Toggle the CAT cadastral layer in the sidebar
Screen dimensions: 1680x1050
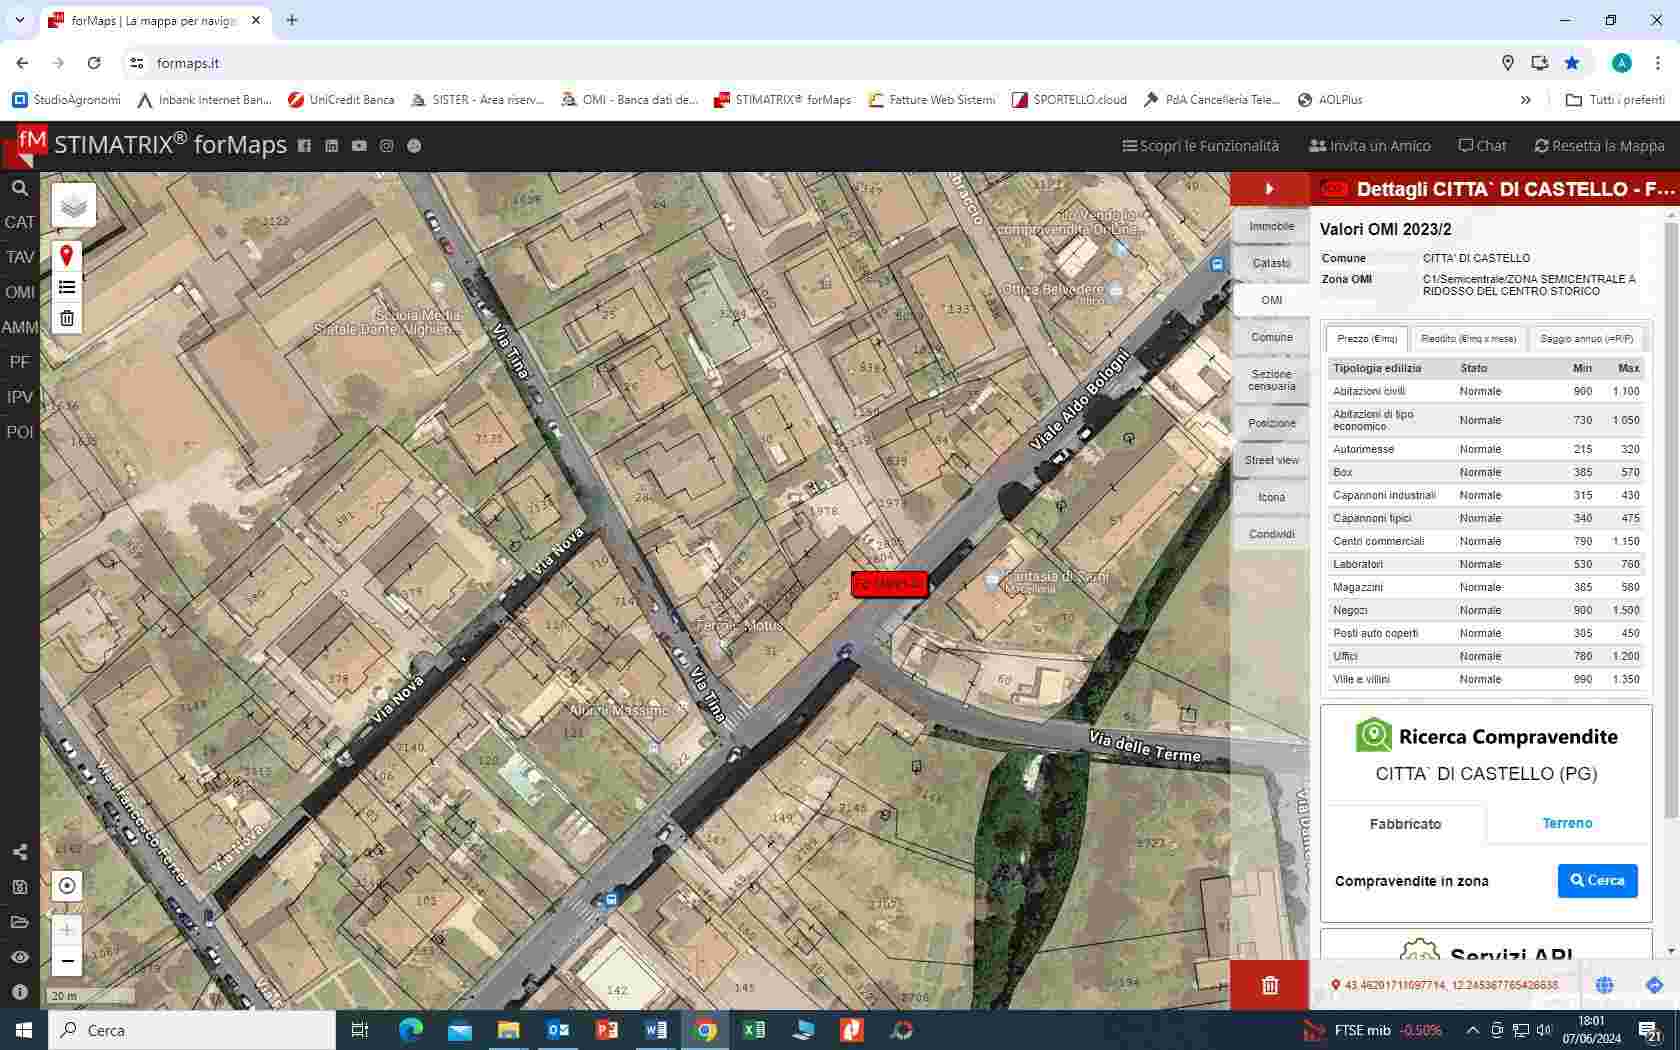click(x=19, y=222)
